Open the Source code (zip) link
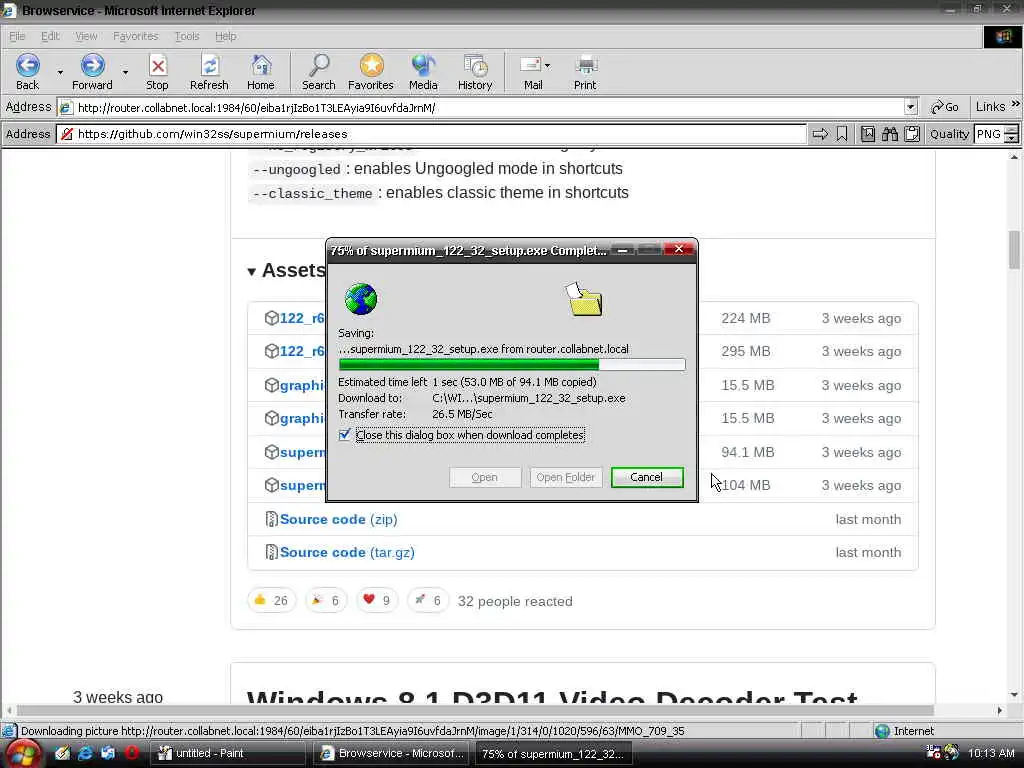 (338, 519)
